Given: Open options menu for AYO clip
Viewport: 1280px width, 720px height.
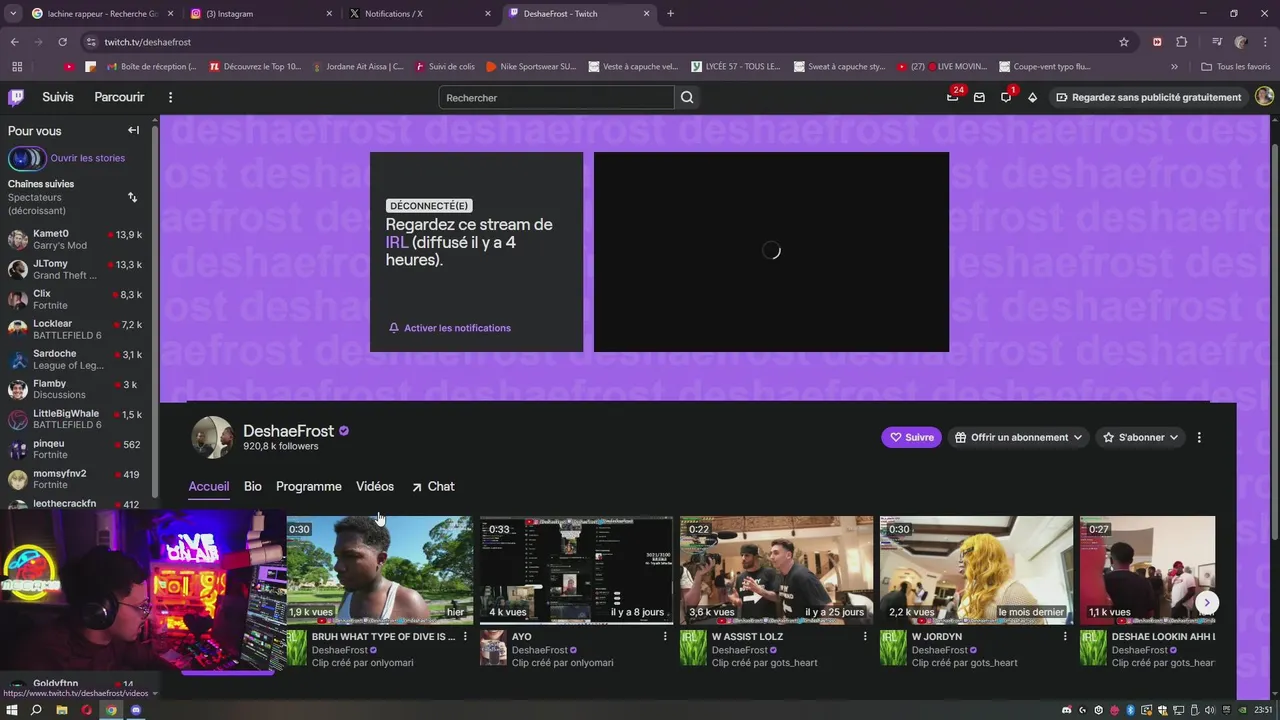Looking at the screenshot, I should pos(665,636).
